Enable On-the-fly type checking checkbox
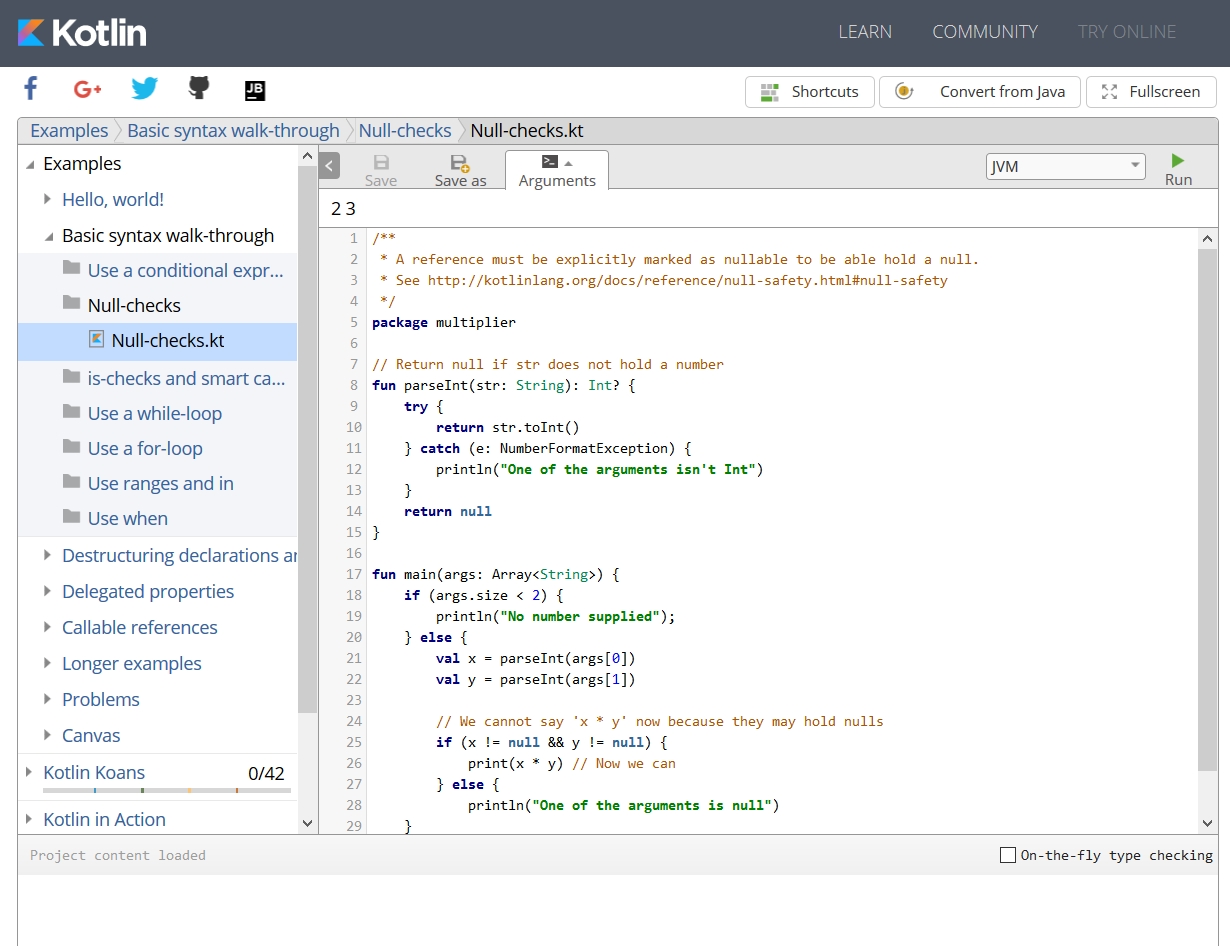Viewport: 1230px width, 946px height. (1008, 855)
